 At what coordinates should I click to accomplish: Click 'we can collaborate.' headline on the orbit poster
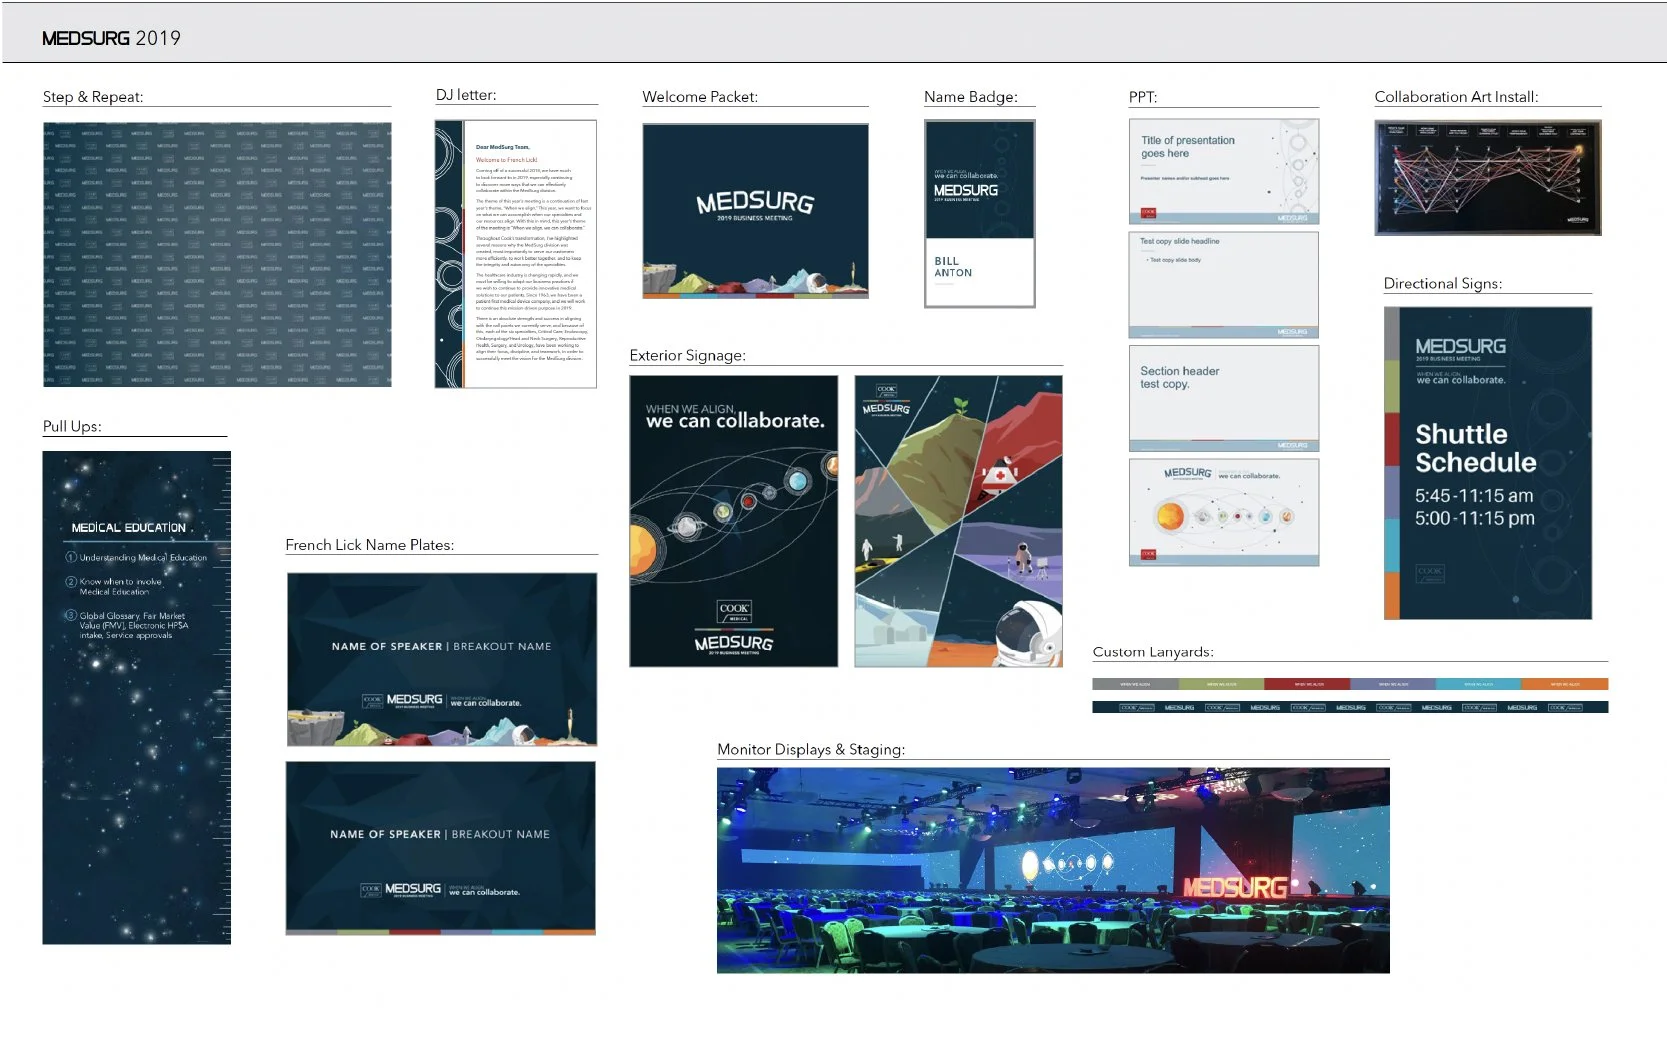[x=735, y=421]
